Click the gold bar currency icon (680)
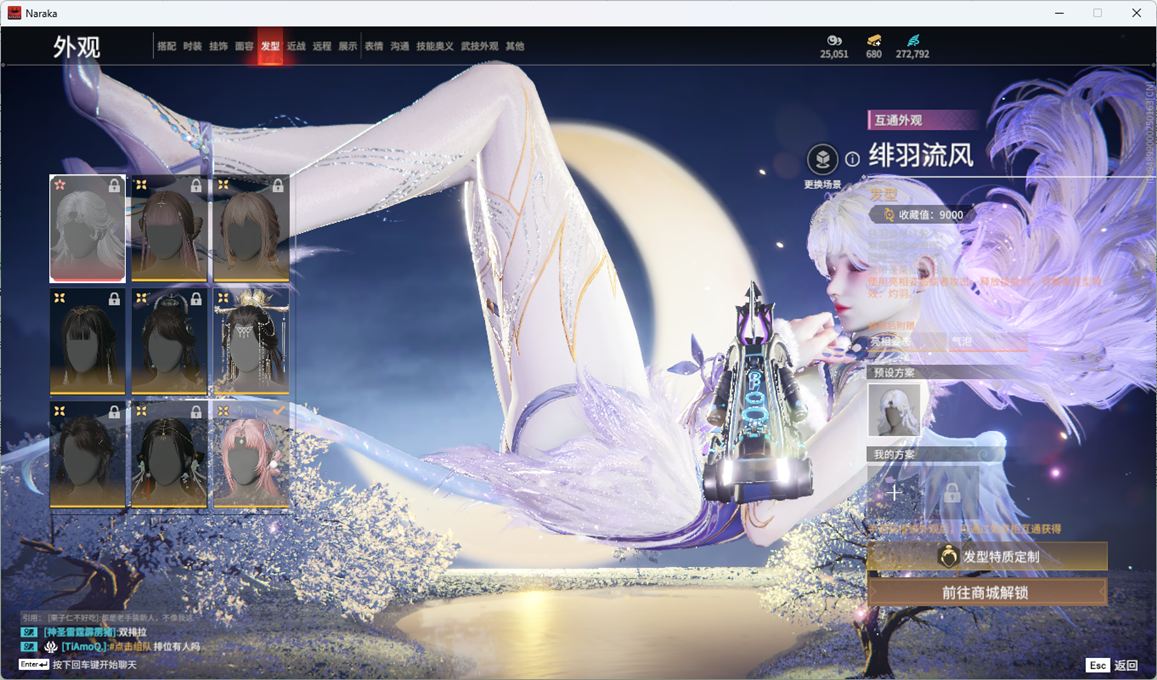 [873, 40]
